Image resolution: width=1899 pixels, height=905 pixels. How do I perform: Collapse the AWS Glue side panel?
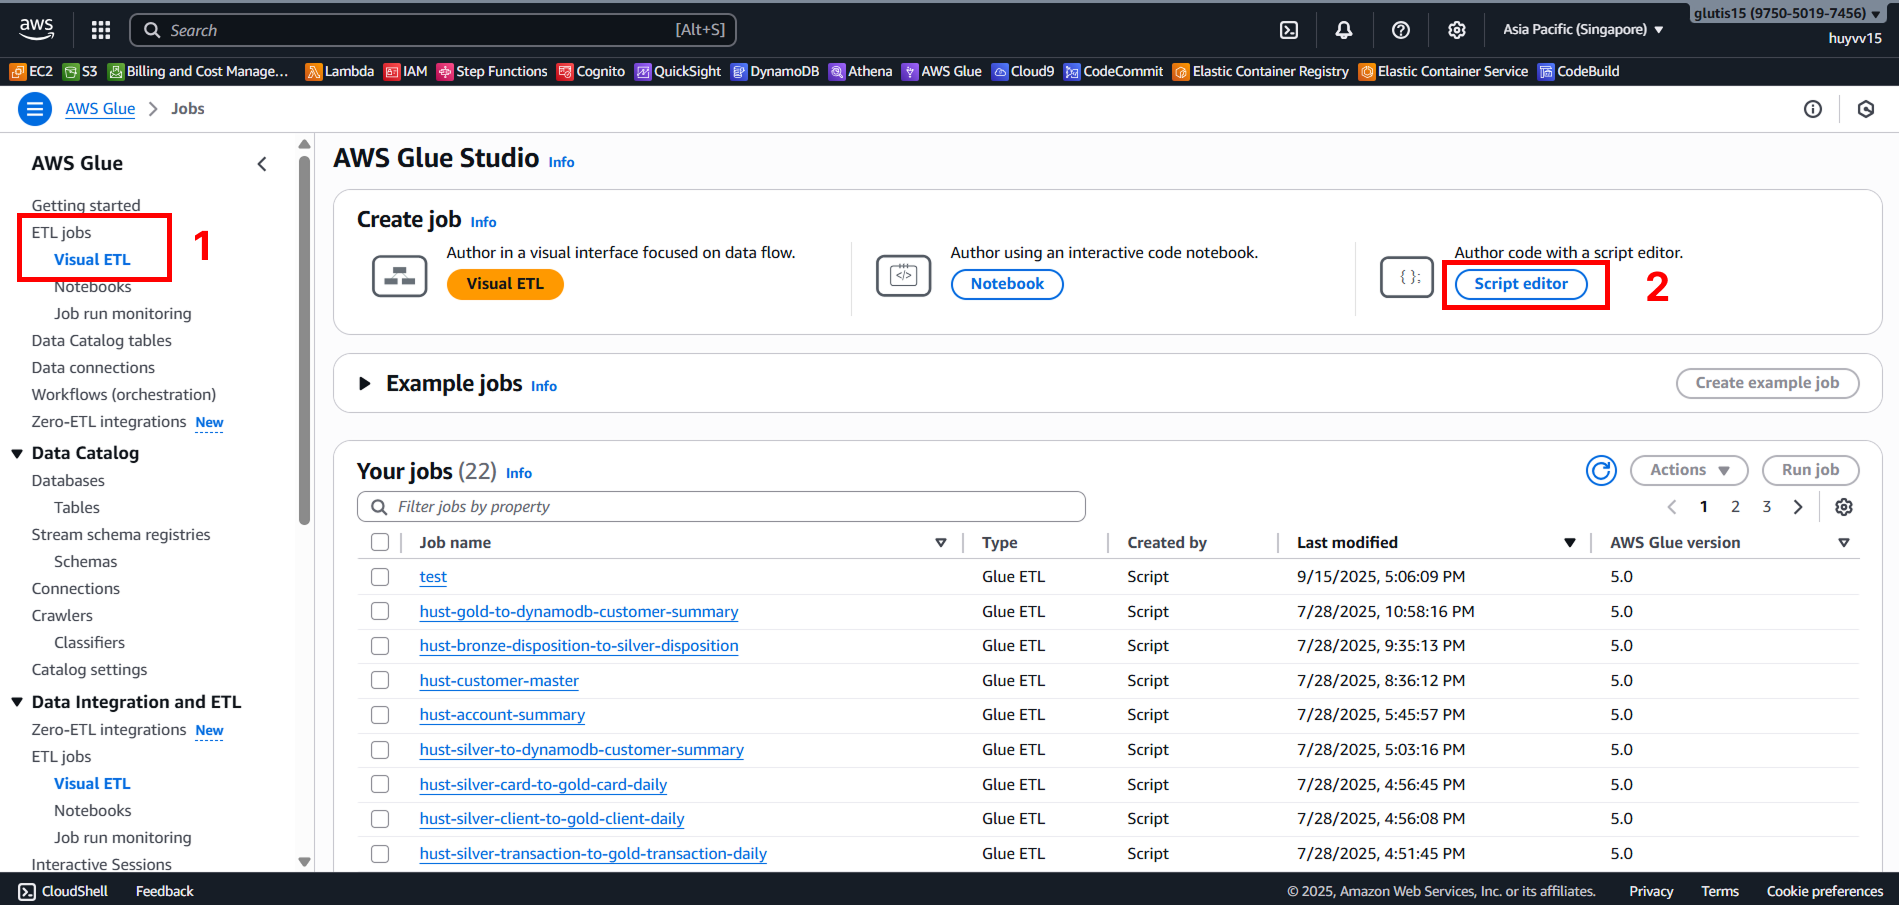262,164
